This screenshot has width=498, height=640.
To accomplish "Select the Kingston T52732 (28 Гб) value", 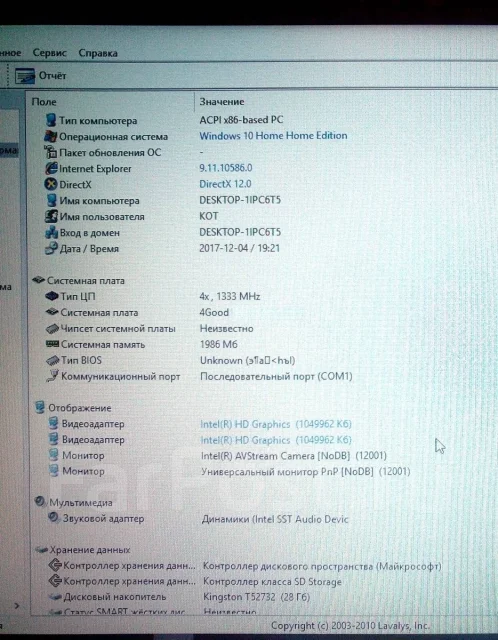I will point(256,597).
